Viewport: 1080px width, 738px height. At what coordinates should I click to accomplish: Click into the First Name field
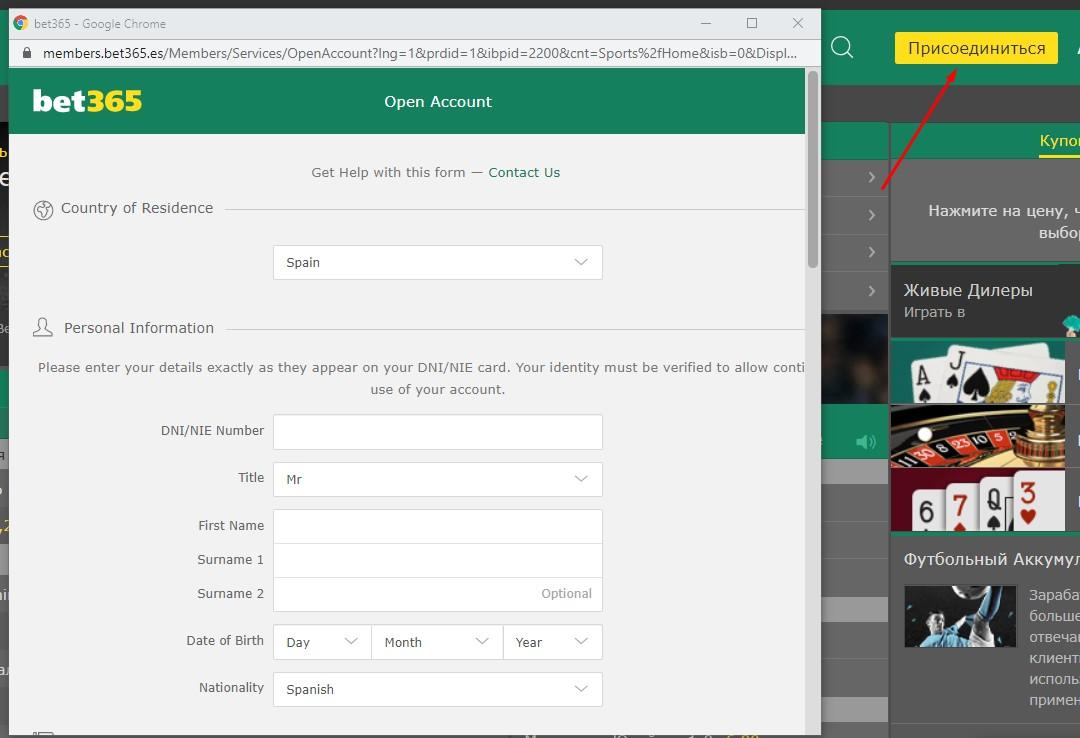pos(437,526)
